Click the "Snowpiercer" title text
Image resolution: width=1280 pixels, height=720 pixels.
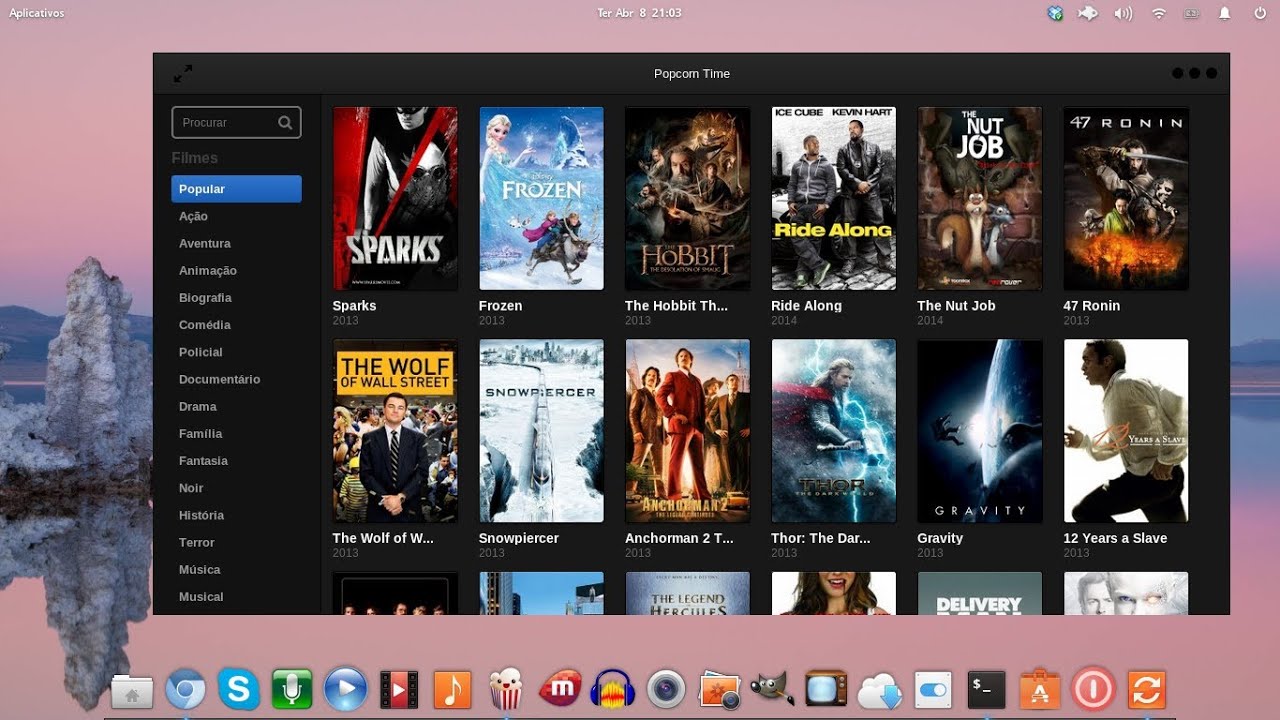point(518,538)
